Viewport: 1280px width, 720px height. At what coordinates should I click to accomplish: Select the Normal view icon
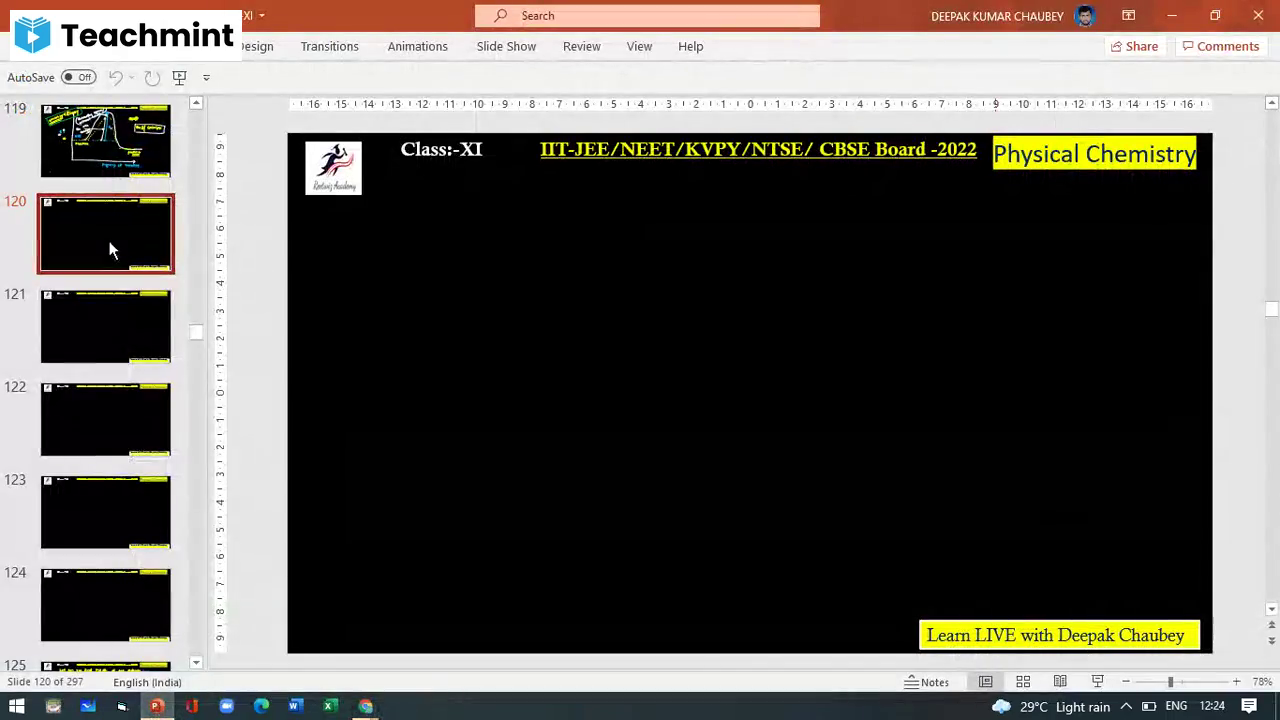[985, 681]
